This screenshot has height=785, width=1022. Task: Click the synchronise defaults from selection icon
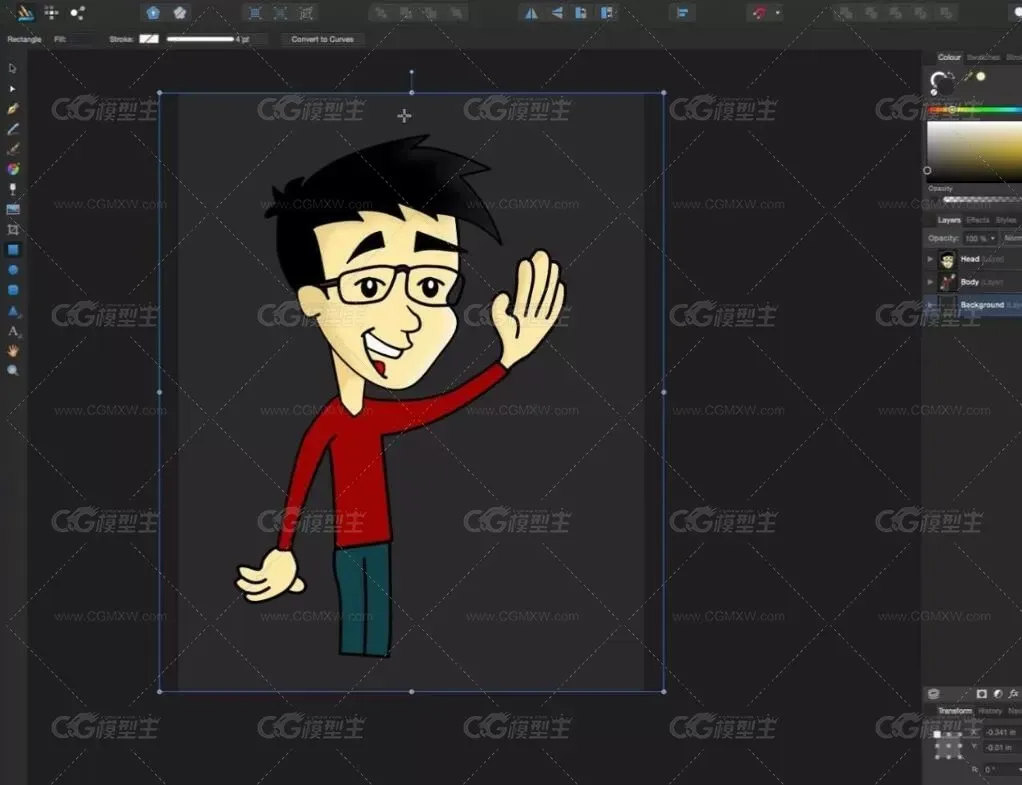pos(153,12)
